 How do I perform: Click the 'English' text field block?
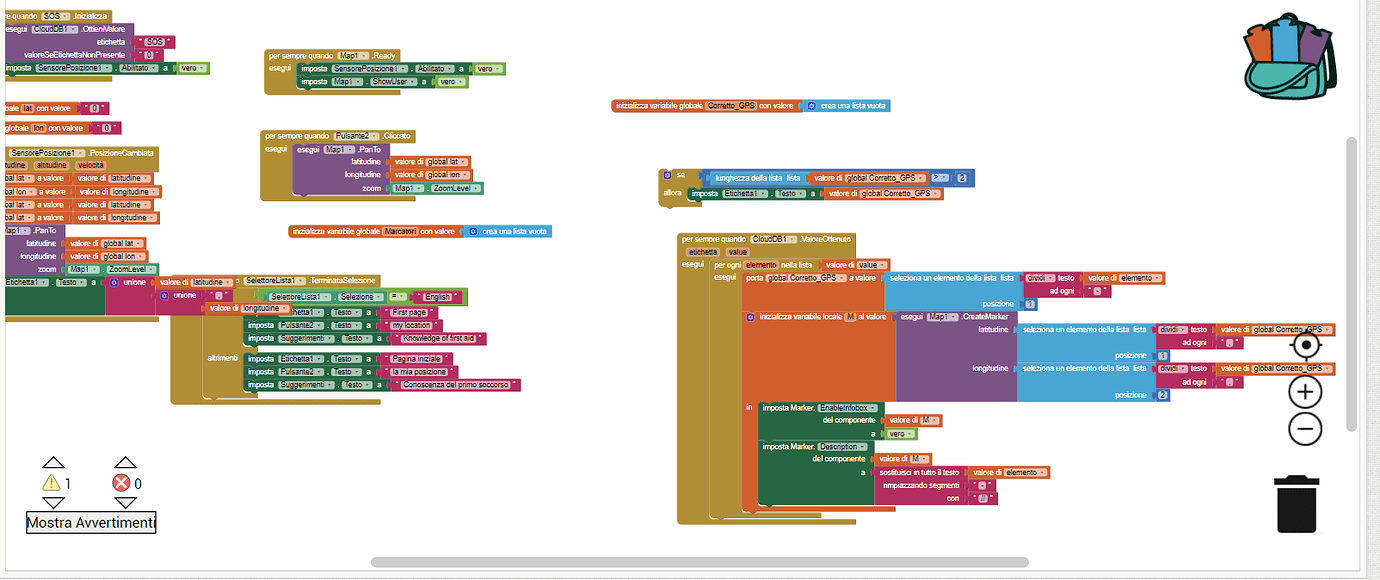[436, 297]
